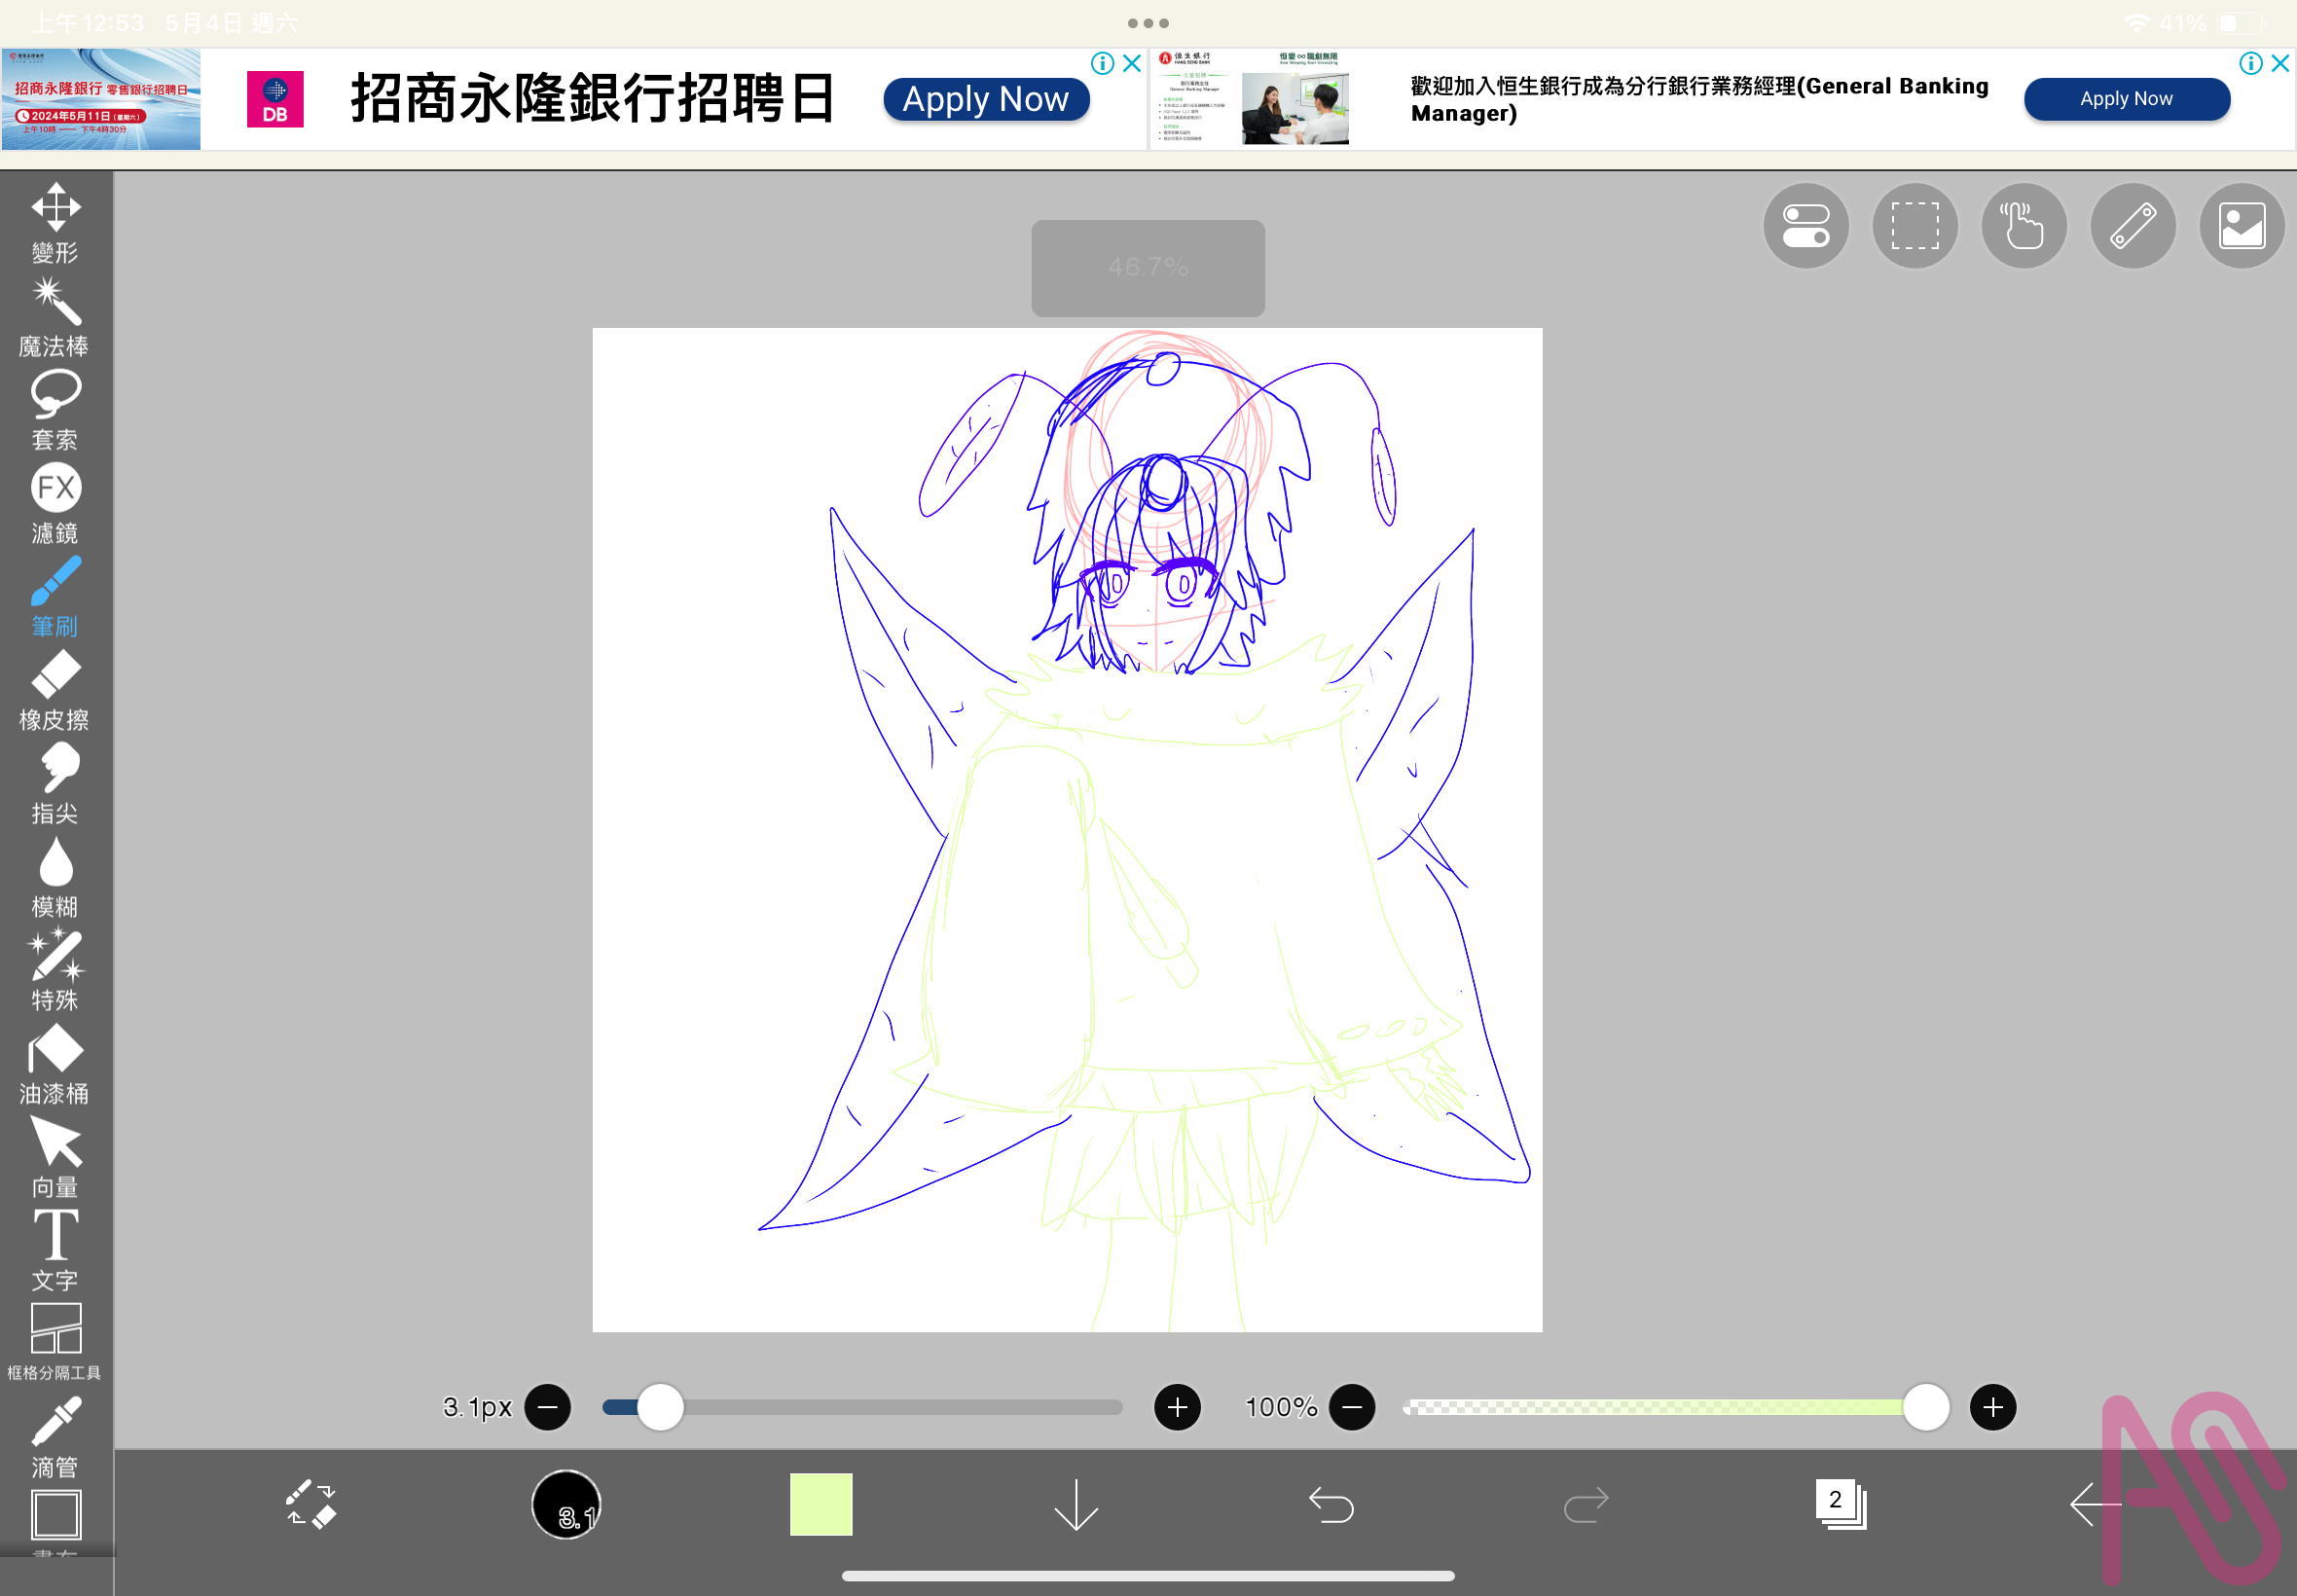Close the top banner ad with the X
Image resolution: width=2297 pixels, height=1596 pixels.
[1131, 63]
